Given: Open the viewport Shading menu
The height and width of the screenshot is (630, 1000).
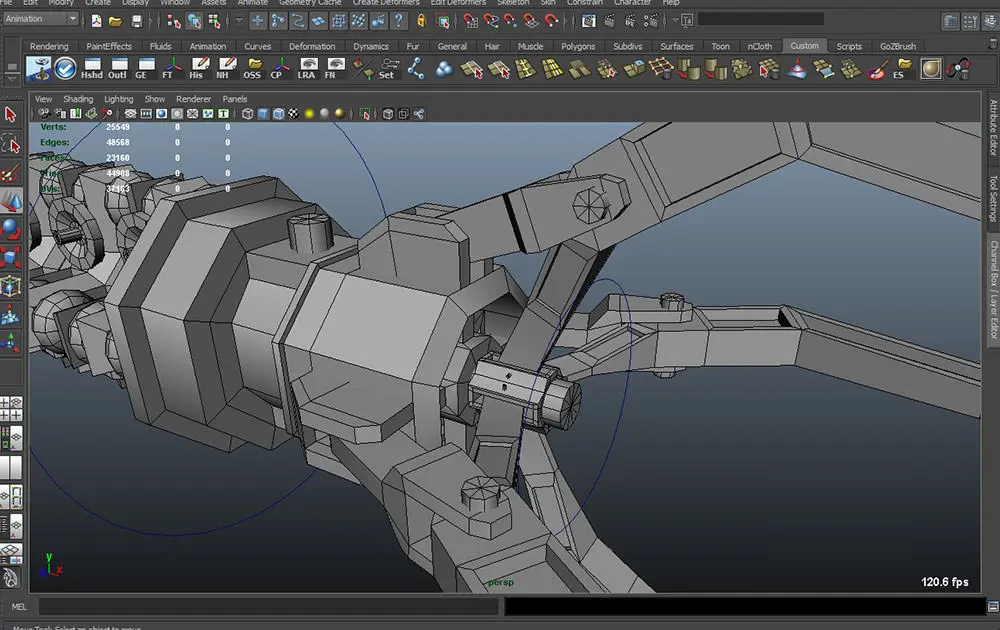Looking at the screenshot, I should (78, 99).
